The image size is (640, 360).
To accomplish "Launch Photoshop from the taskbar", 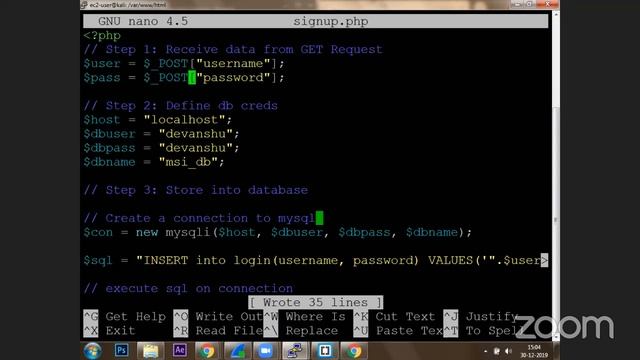I will [122, 351].
